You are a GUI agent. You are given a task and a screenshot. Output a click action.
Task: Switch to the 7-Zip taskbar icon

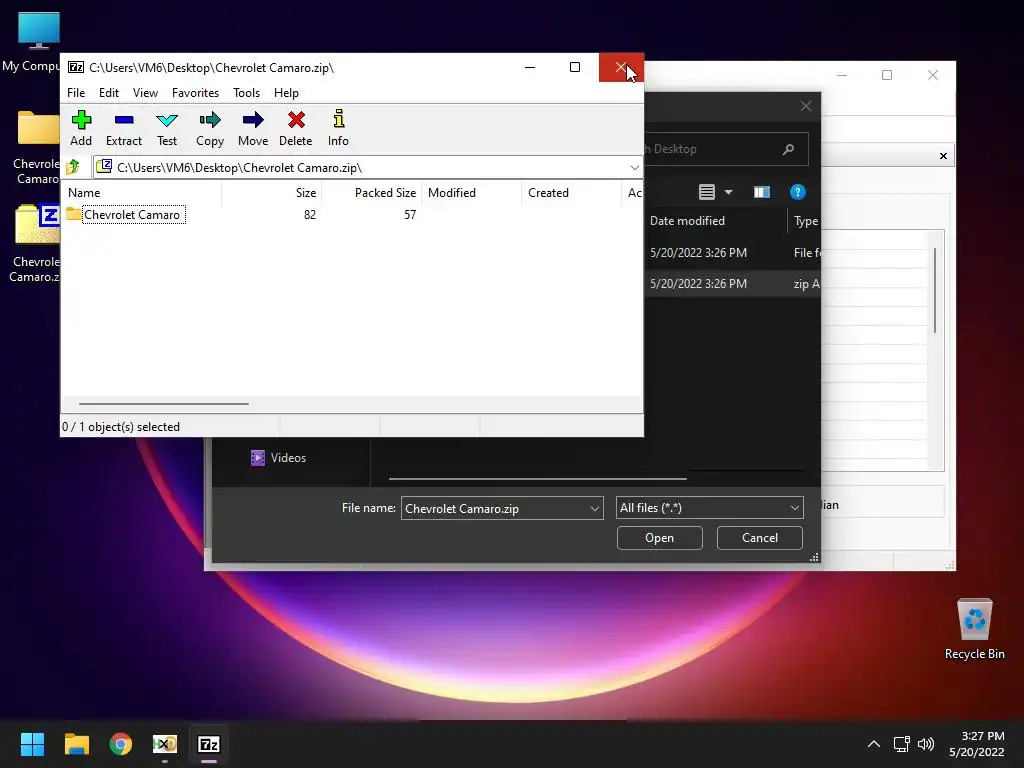pos(209,744)
